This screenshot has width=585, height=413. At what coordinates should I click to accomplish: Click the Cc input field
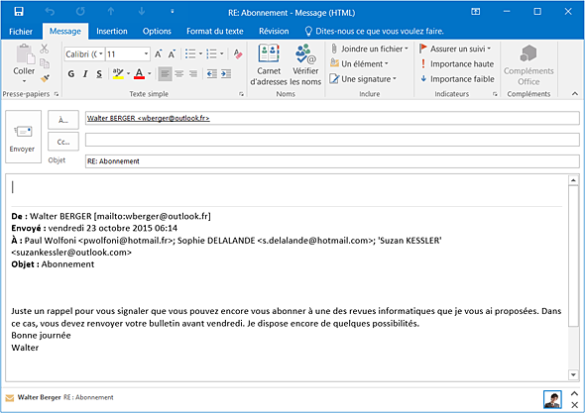point(332,140)
